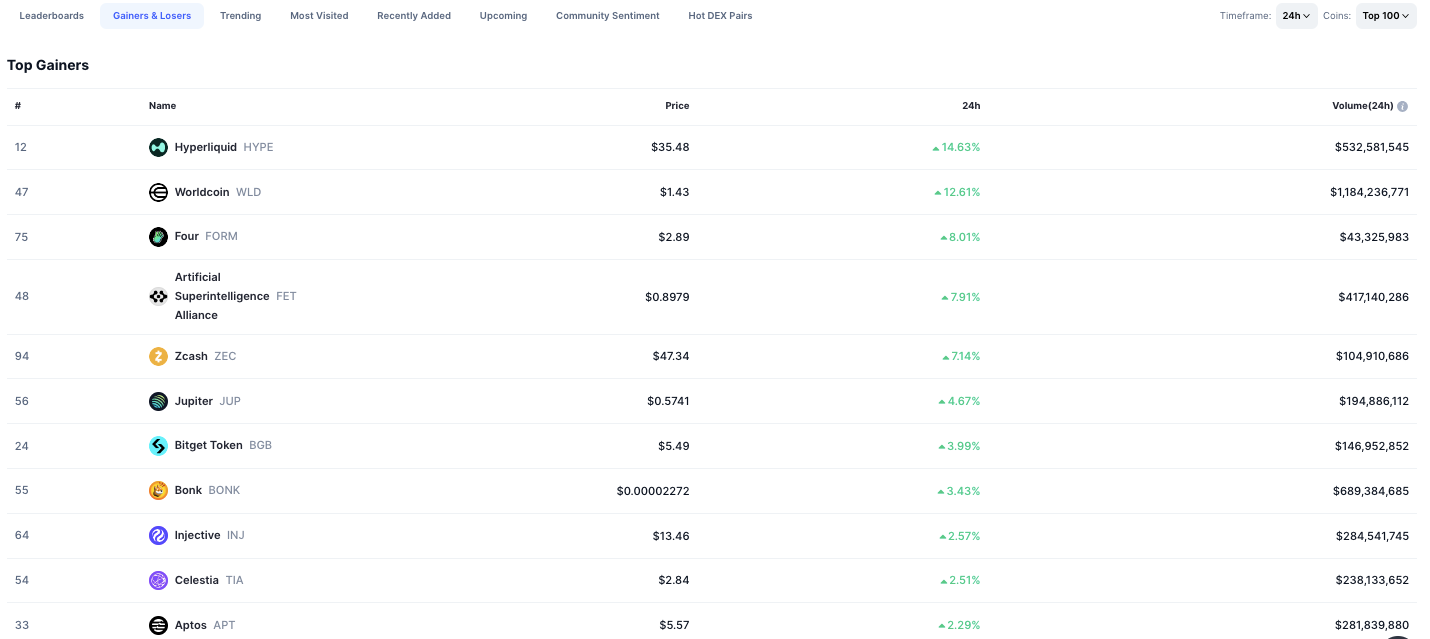The width and height of the screenshot is (1430, 639).
Task: Click the Celestia volume $238,133,652
Action: pos(1372,580)
